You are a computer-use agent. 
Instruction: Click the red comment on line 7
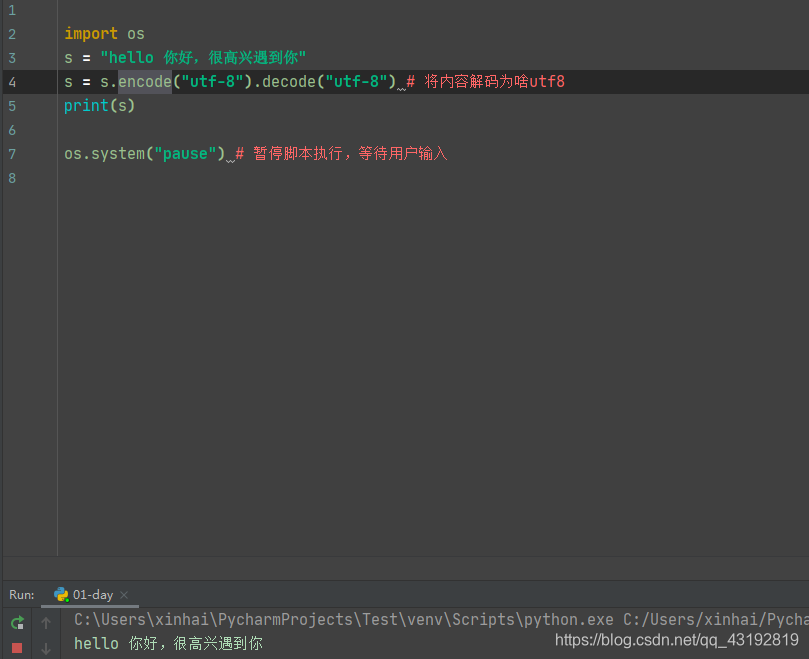pyautogui.click(x=341, y=153)
